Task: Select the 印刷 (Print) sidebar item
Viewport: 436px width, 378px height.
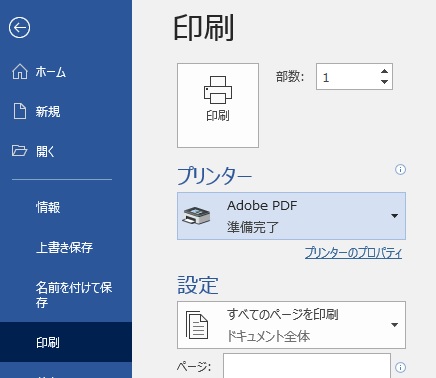Action: (x=66, y=342)
